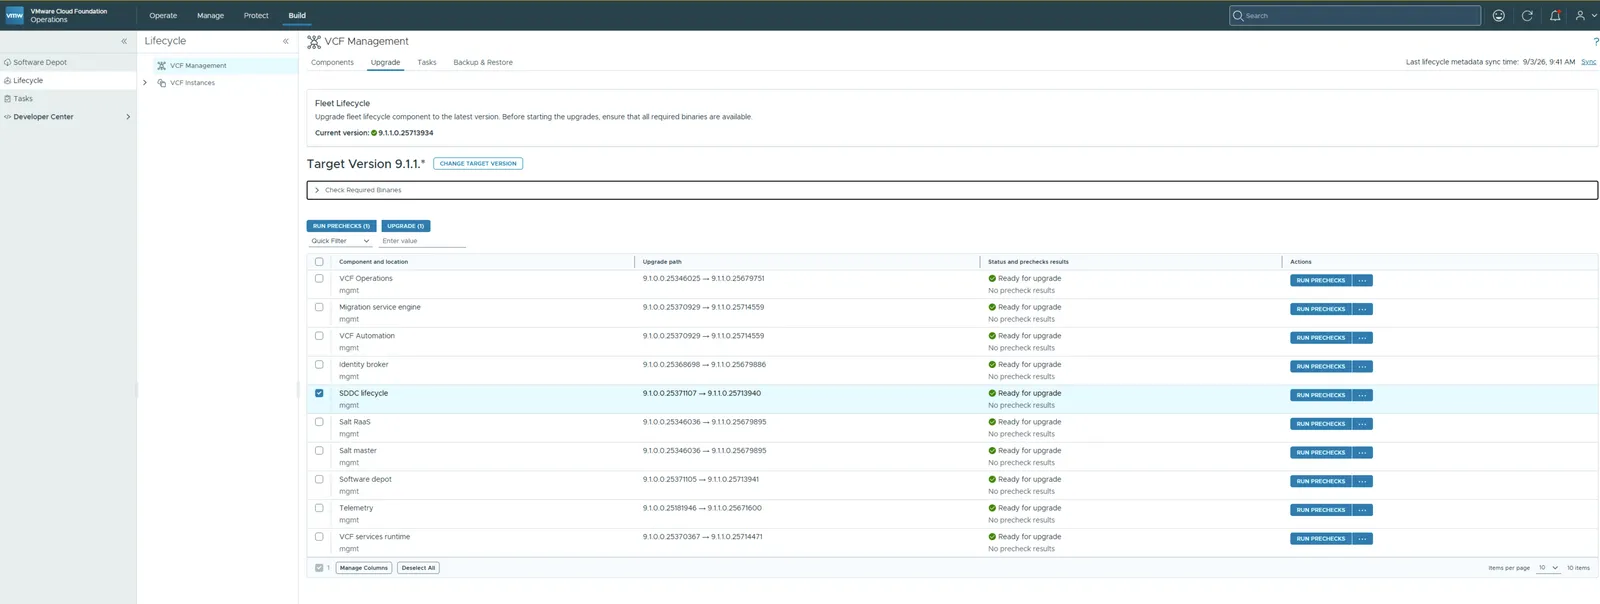
Task: Check the Salt master row checkbox
Action: [x=319, y=450]
